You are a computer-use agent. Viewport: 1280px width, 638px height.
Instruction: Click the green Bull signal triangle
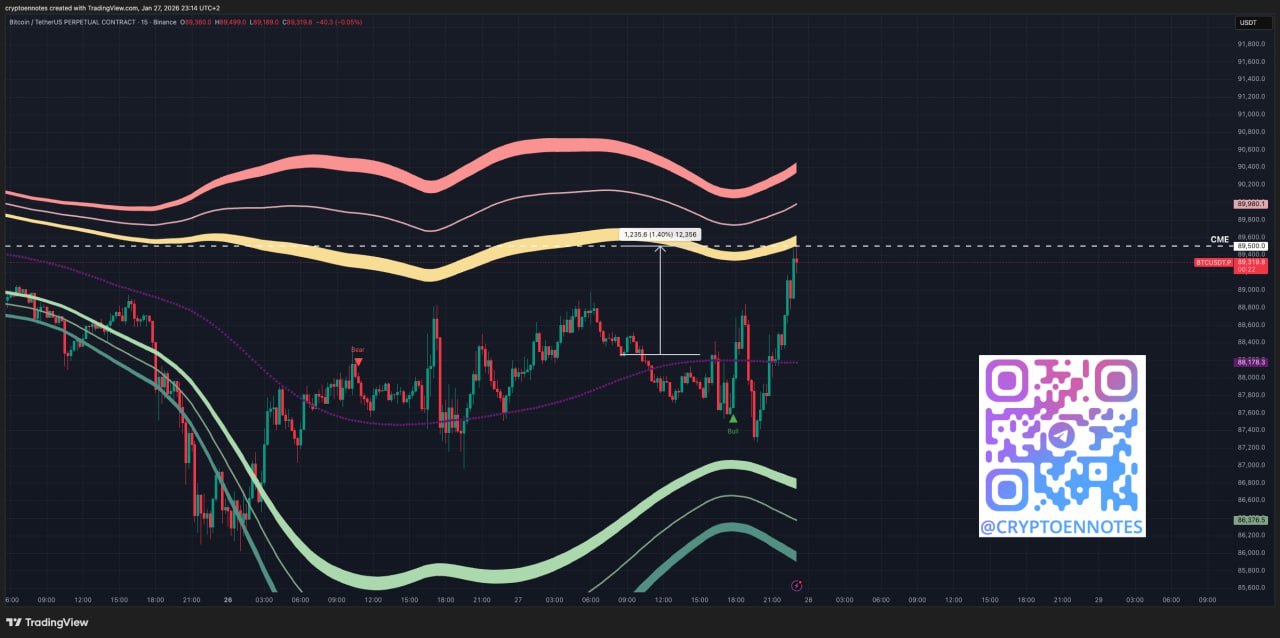[732, 419]
